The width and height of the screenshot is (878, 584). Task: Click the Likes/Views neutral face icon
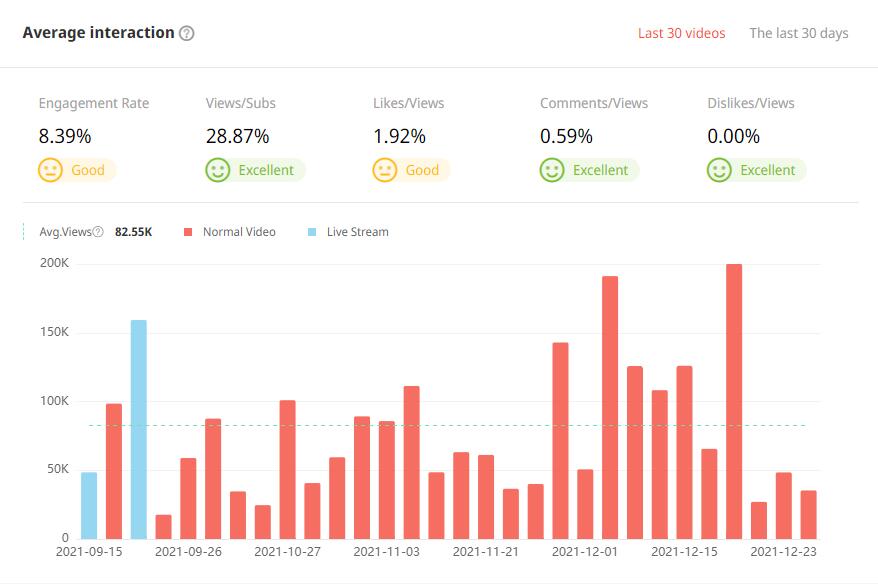pos(385,170)
